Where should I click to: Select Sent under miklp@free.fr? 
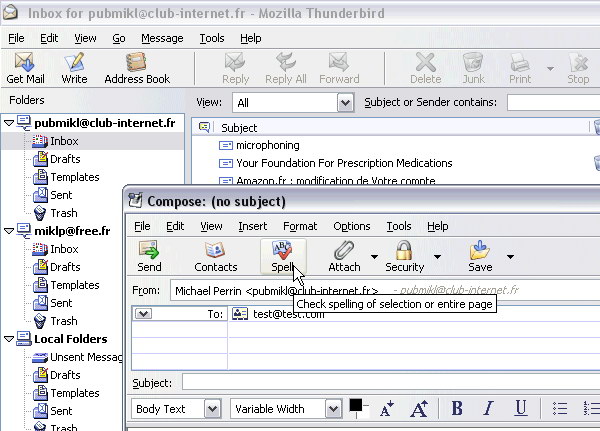pos(61,303)
